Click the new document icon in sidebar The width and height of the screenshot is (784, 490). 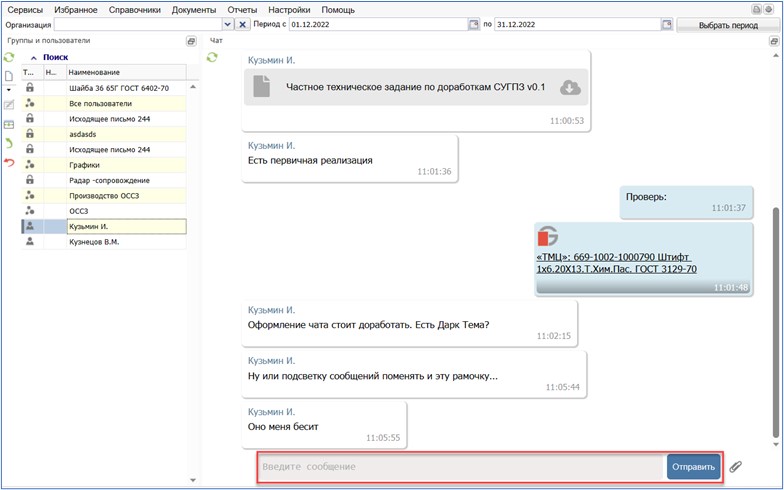(x=9, y=76)
